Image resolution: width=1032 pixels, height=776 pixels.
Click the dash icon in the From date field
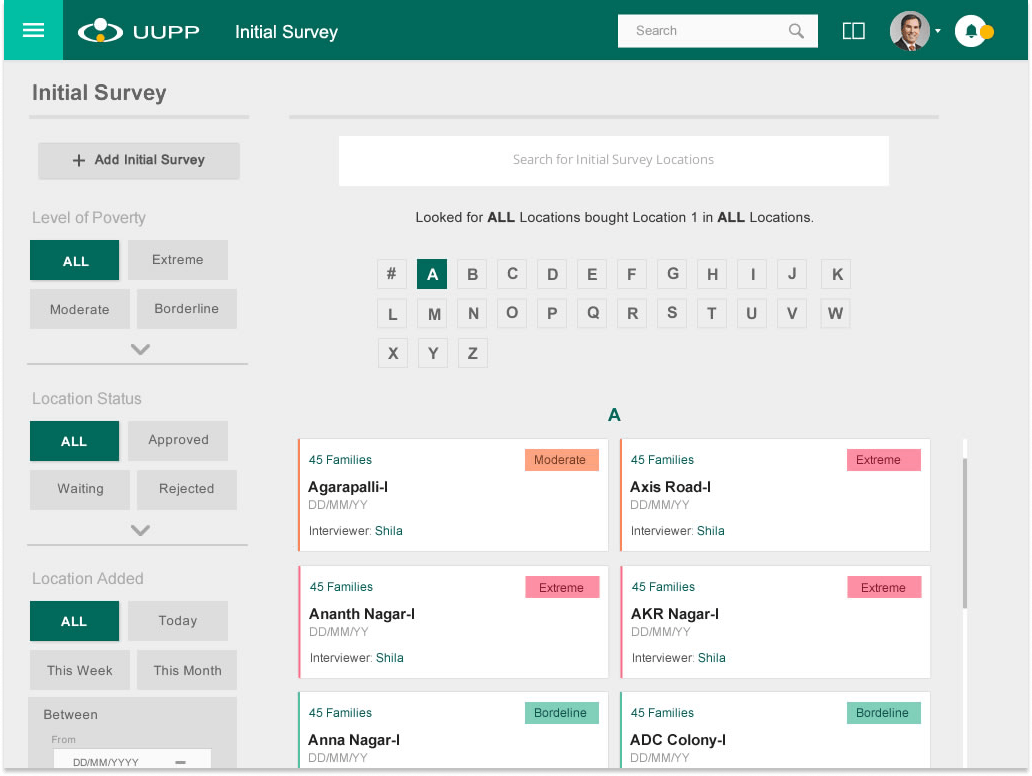pyautogui.click(x=180, y=760)
